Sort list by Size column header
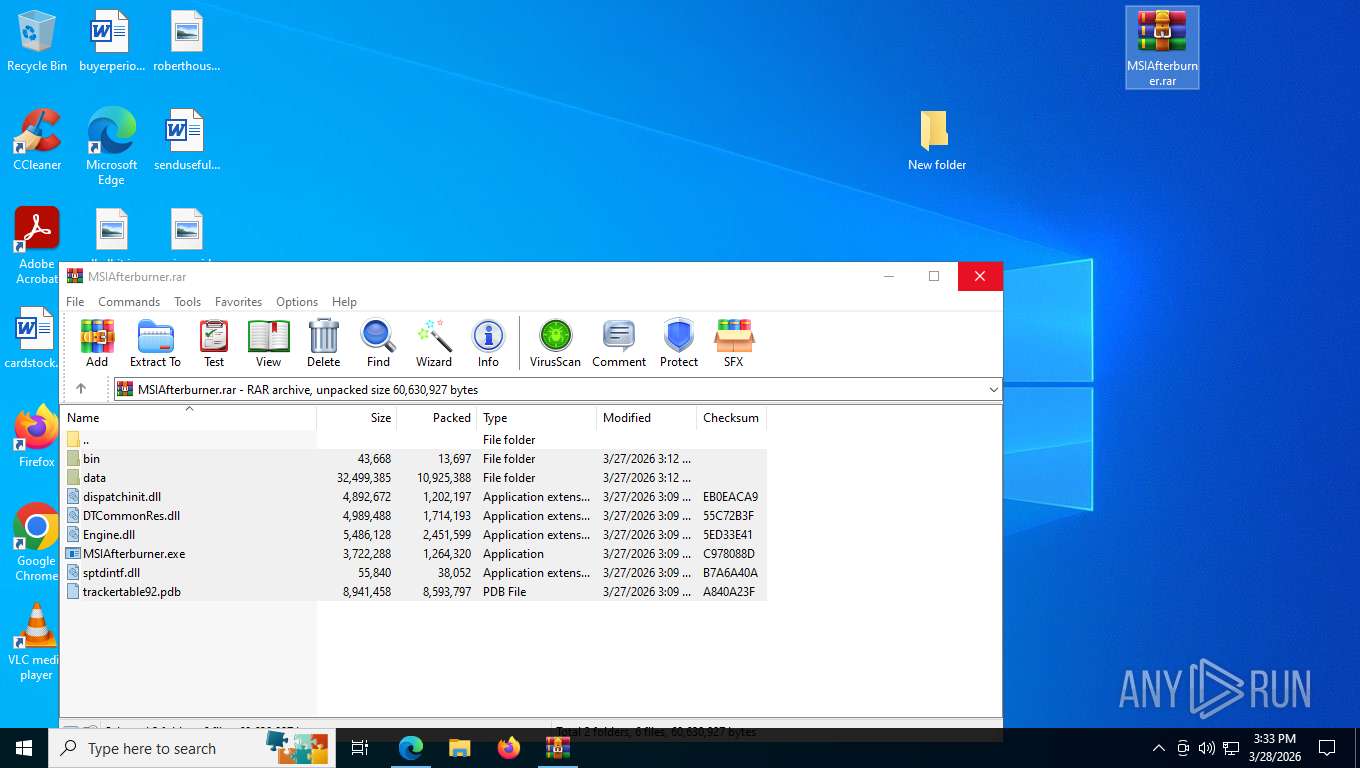The image size is (1360, 768). pos(357,418)
